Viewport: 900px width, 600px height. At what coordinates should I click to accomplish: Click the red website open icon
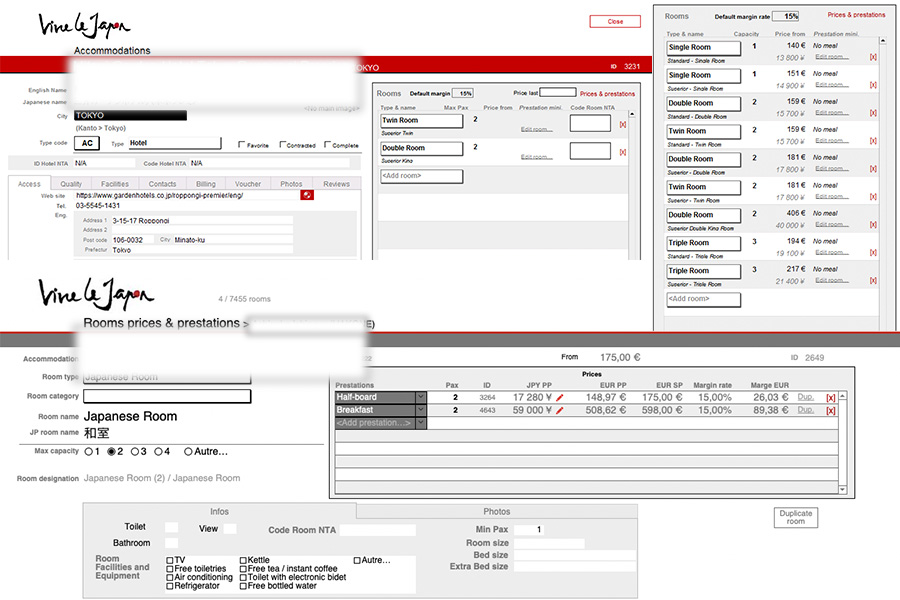coord(307,195)
